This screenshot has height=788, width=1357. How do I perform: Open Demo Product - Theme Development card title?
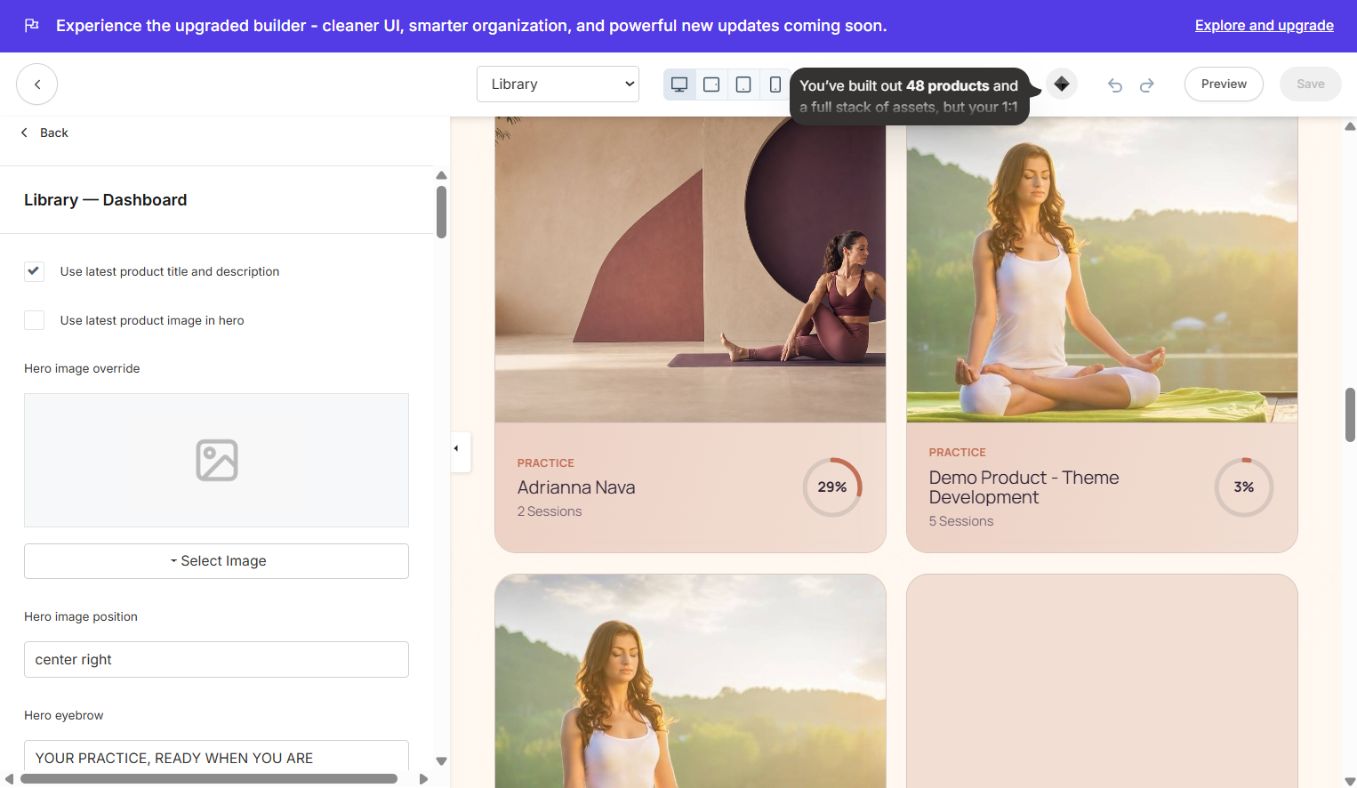click(x=1024, y=487)
